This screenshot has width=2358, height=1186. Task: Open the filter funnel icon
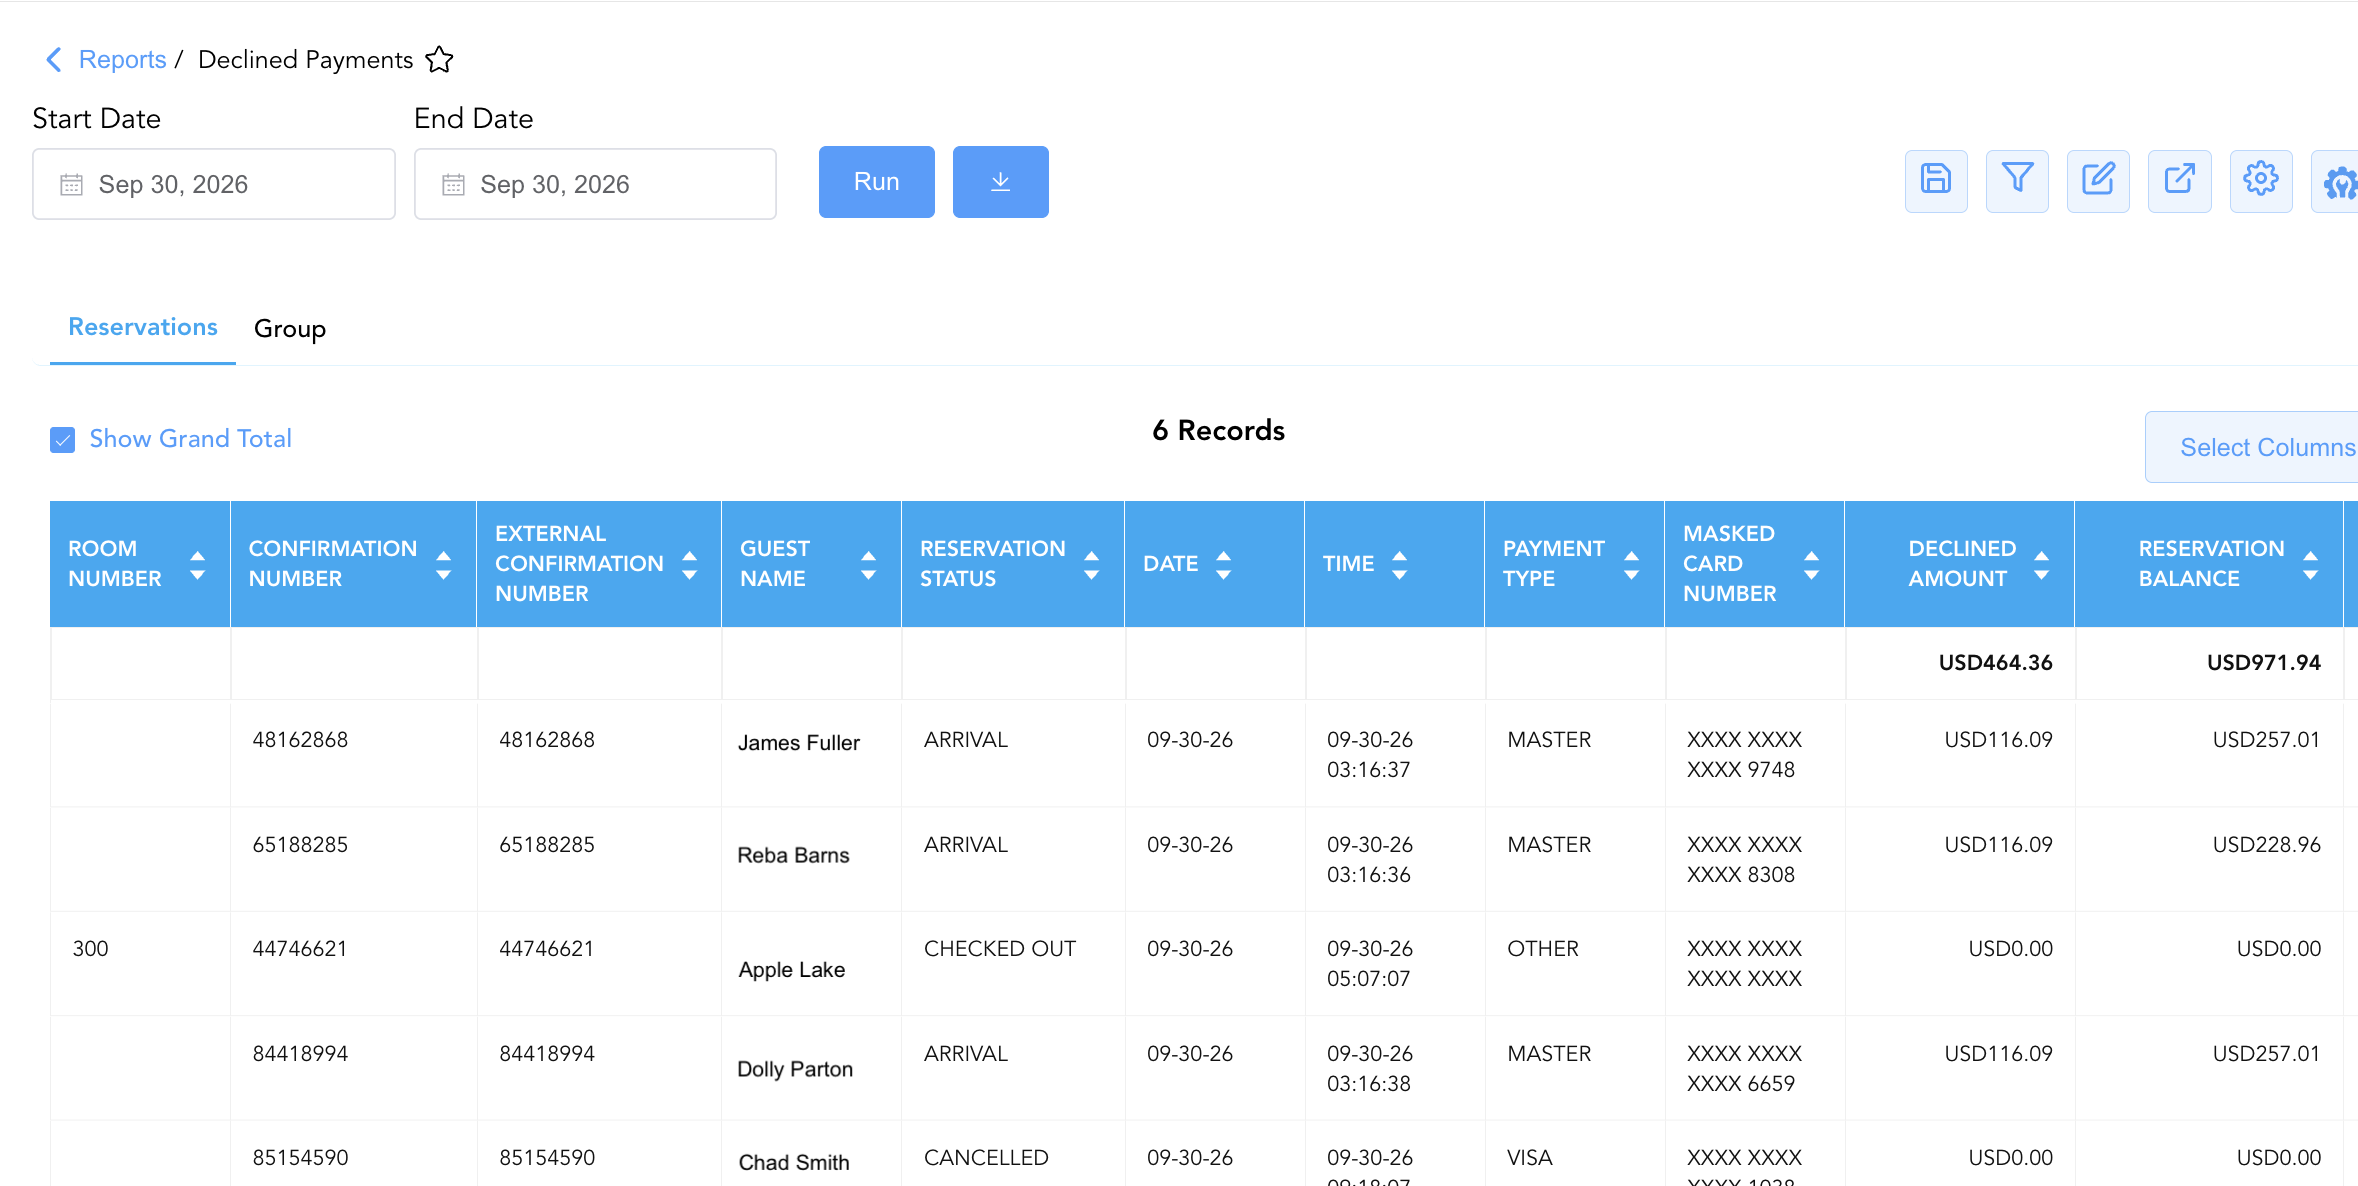(x=2017, y=181)
